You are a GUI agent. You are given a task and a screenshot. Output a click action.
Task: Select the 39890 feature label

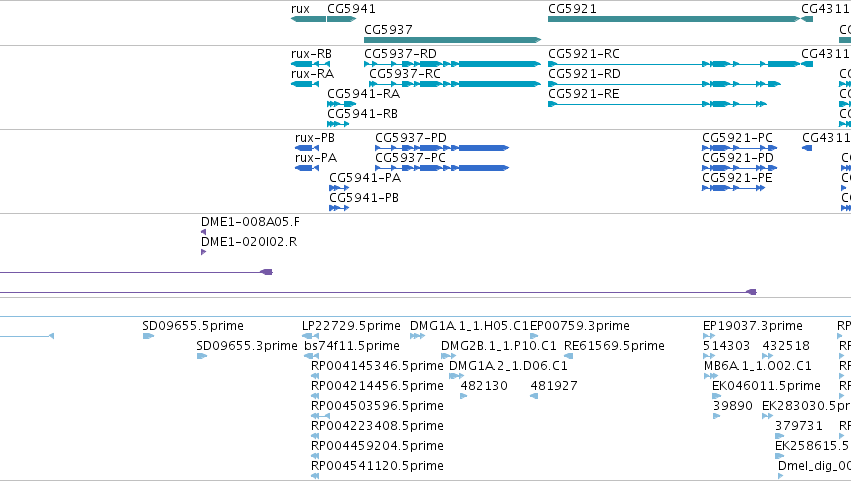[733, 406]
